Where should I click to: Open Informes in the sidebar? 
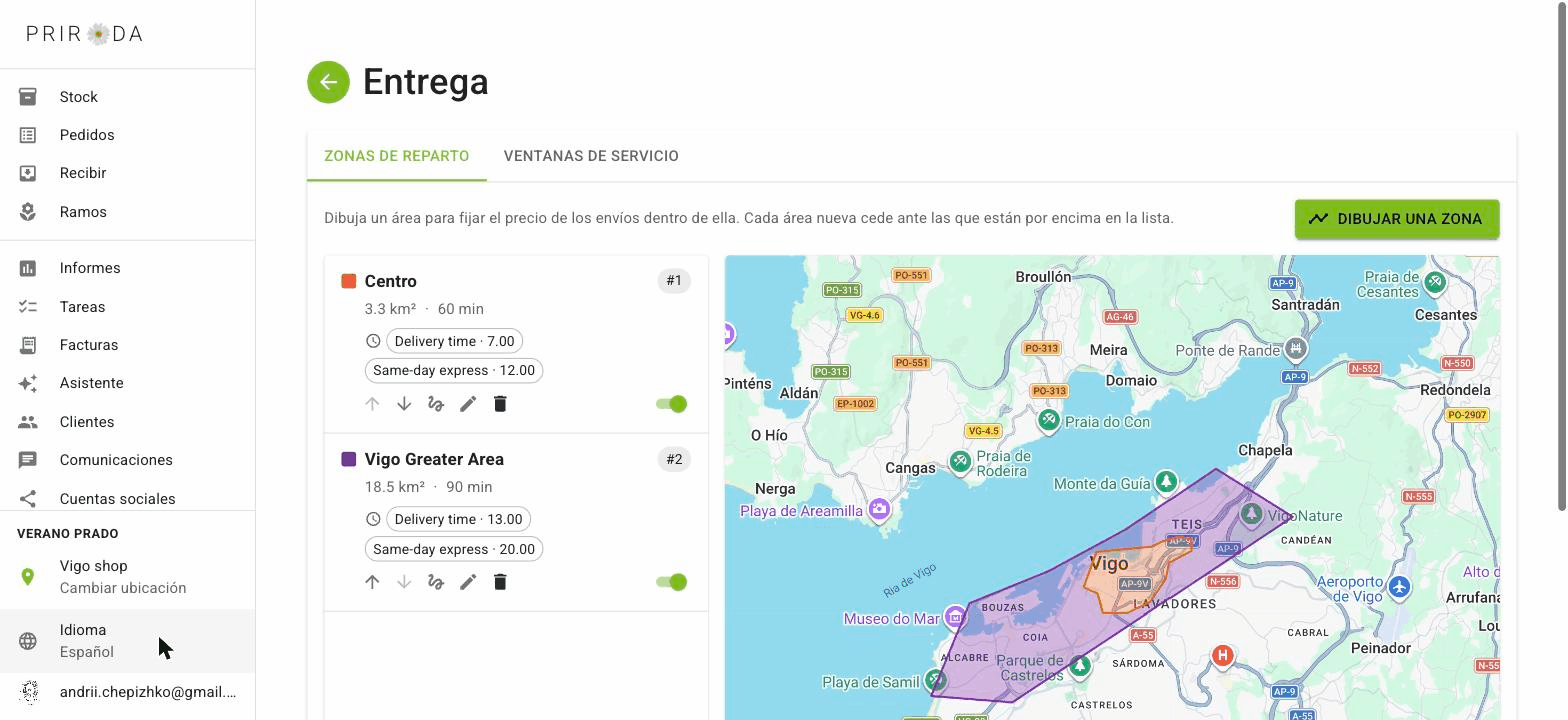(x=128, y=268)
